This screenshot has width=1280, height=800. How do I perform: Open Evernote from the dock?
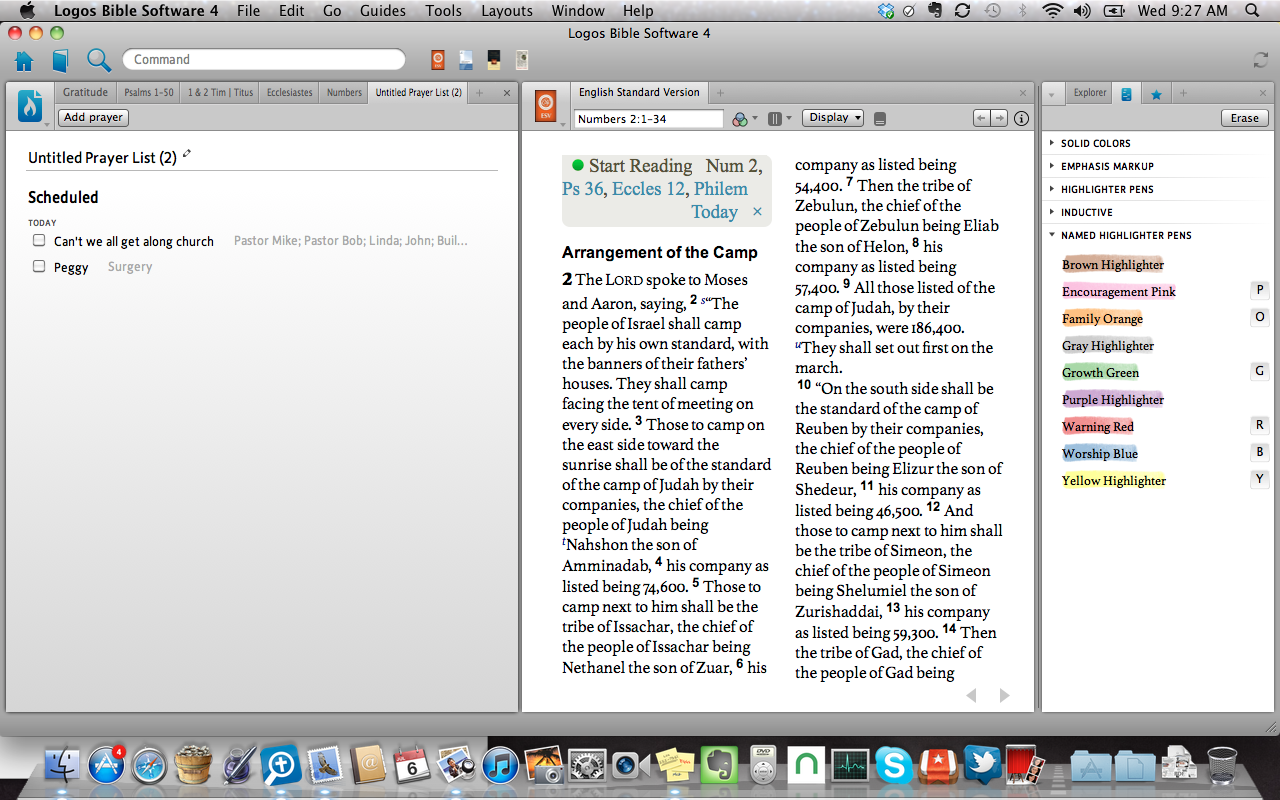[719, 766]
